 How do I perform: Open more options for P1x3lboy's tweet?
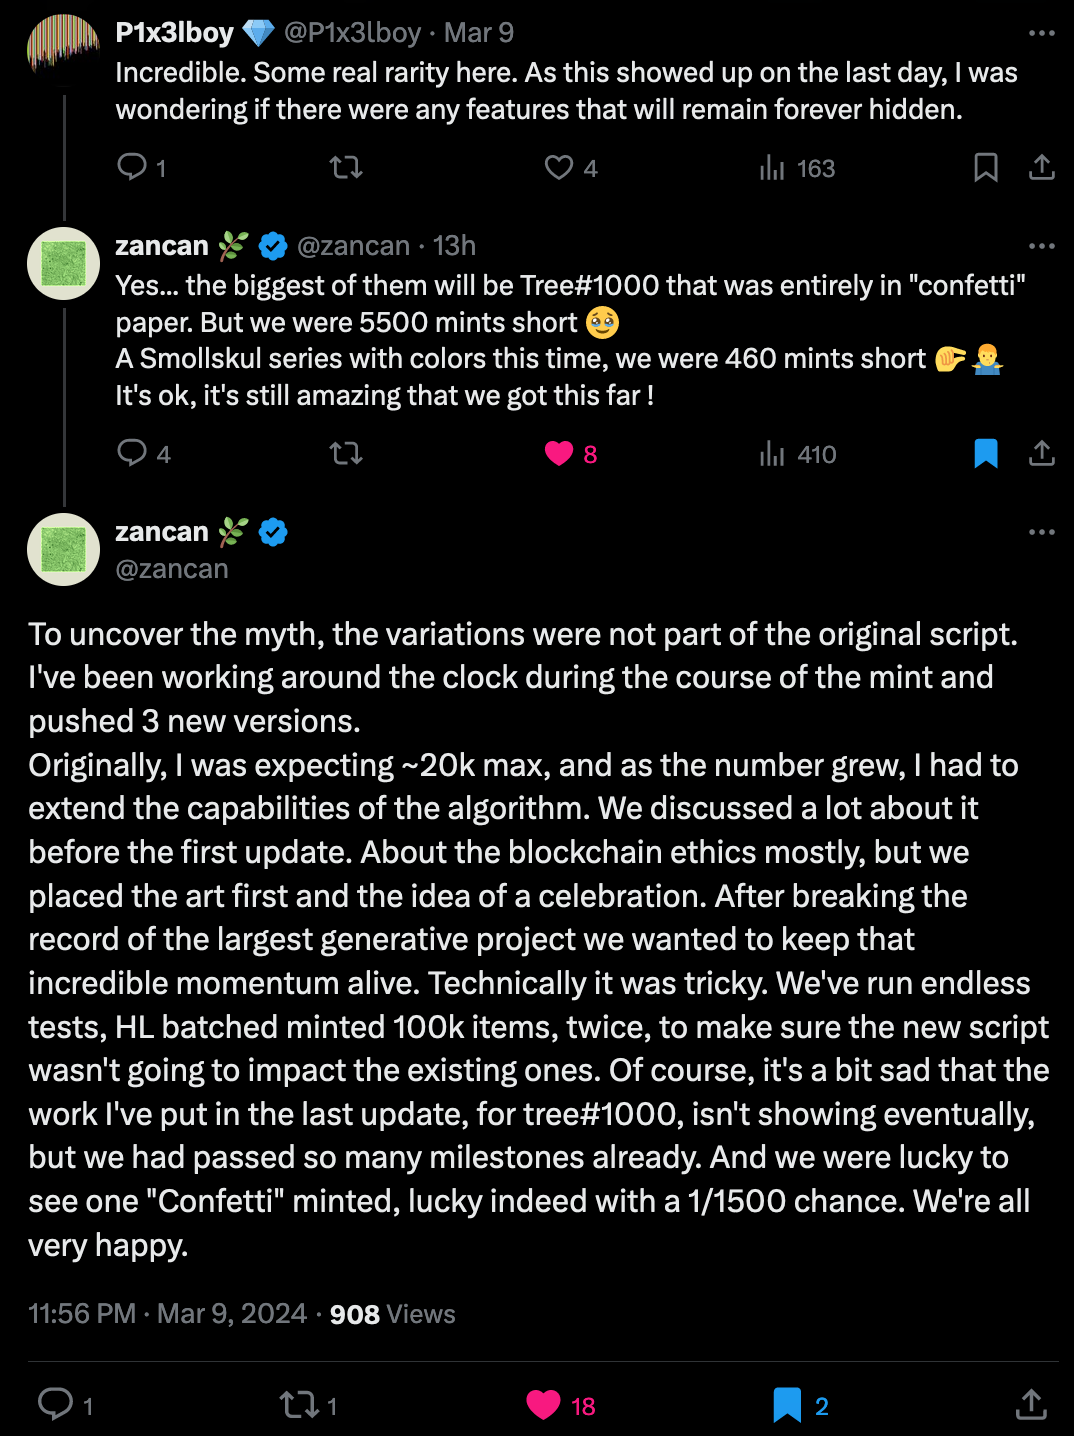[1042, 33]
